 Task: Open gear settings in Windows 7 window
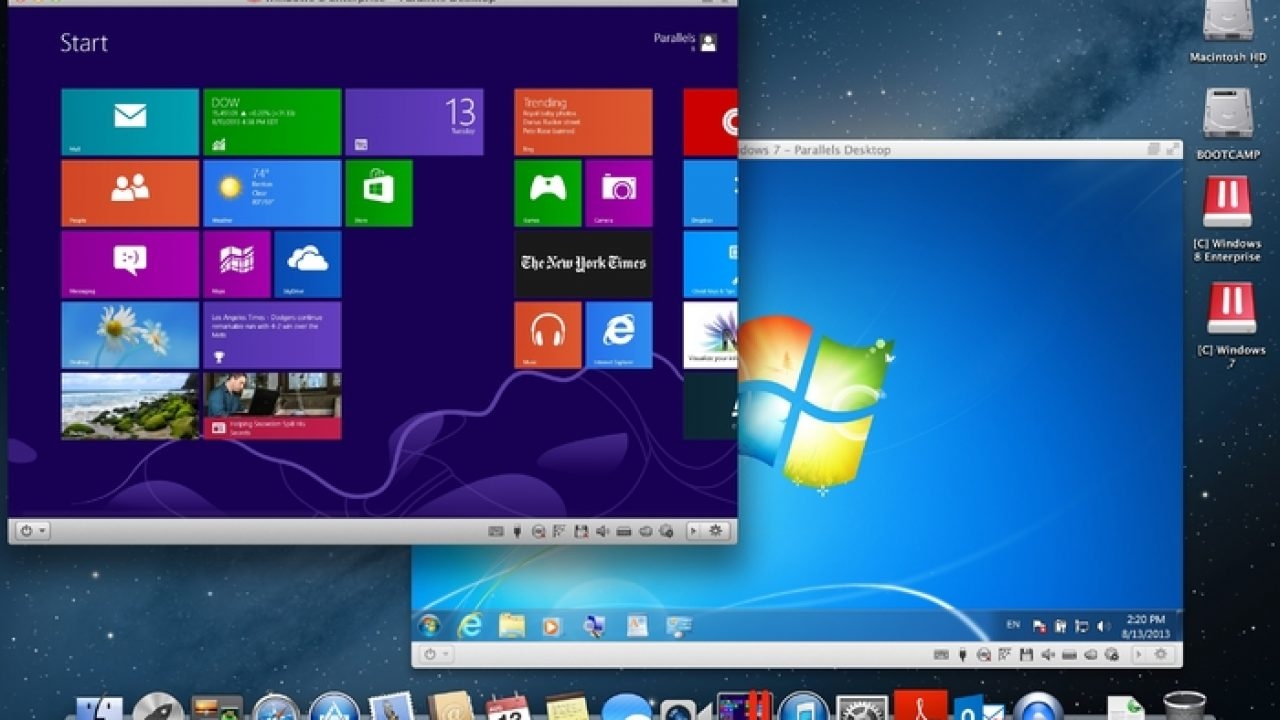pyautogui.click(x=1160, y=654)
